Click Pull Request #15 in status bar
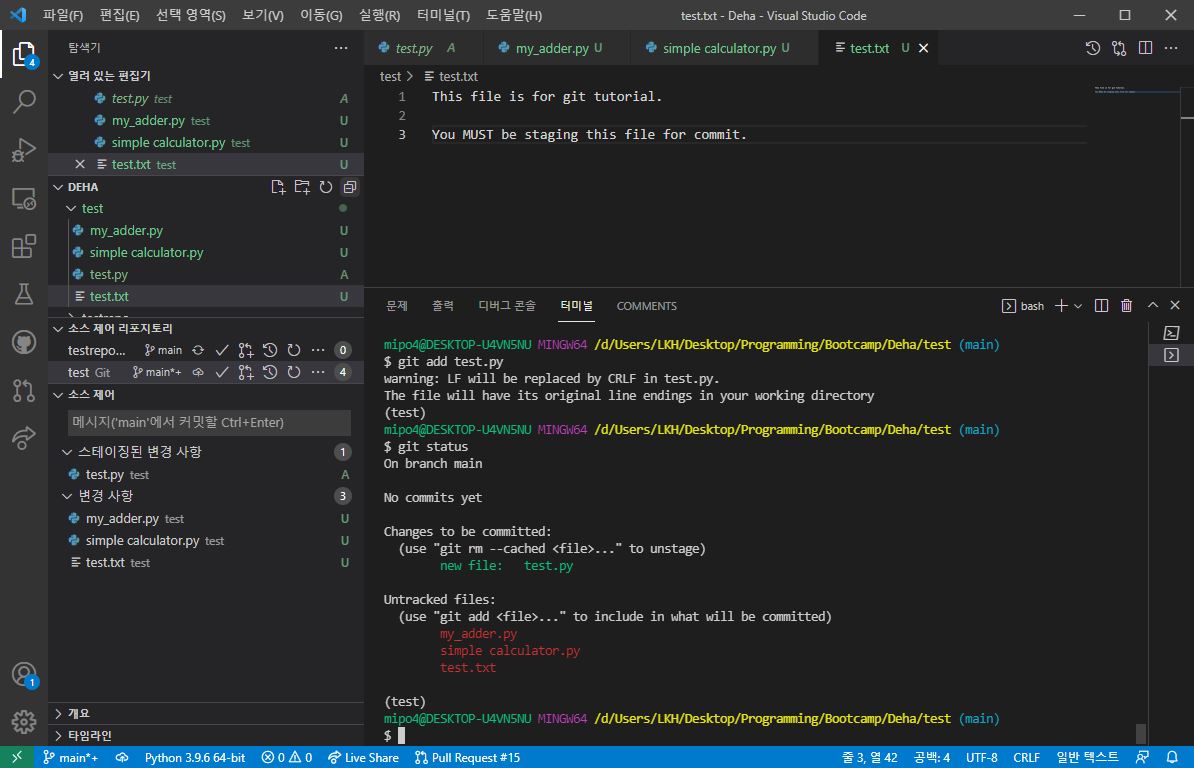 (x=468, y=757)
